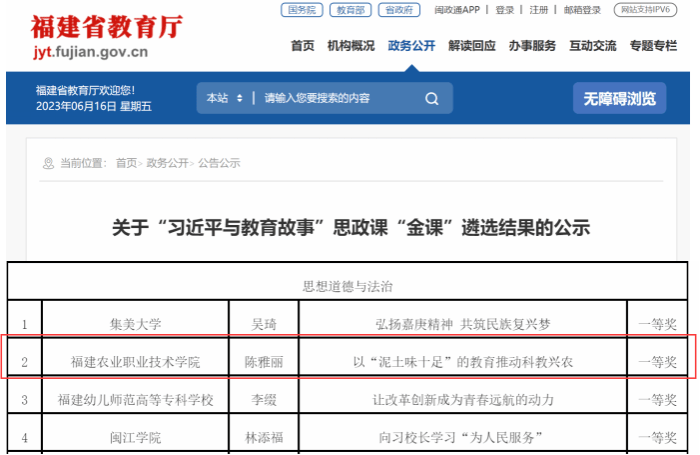The image size is (700, 455).
Task: Click the 邮箱登录 link
Action: click(x=582, y=10)
